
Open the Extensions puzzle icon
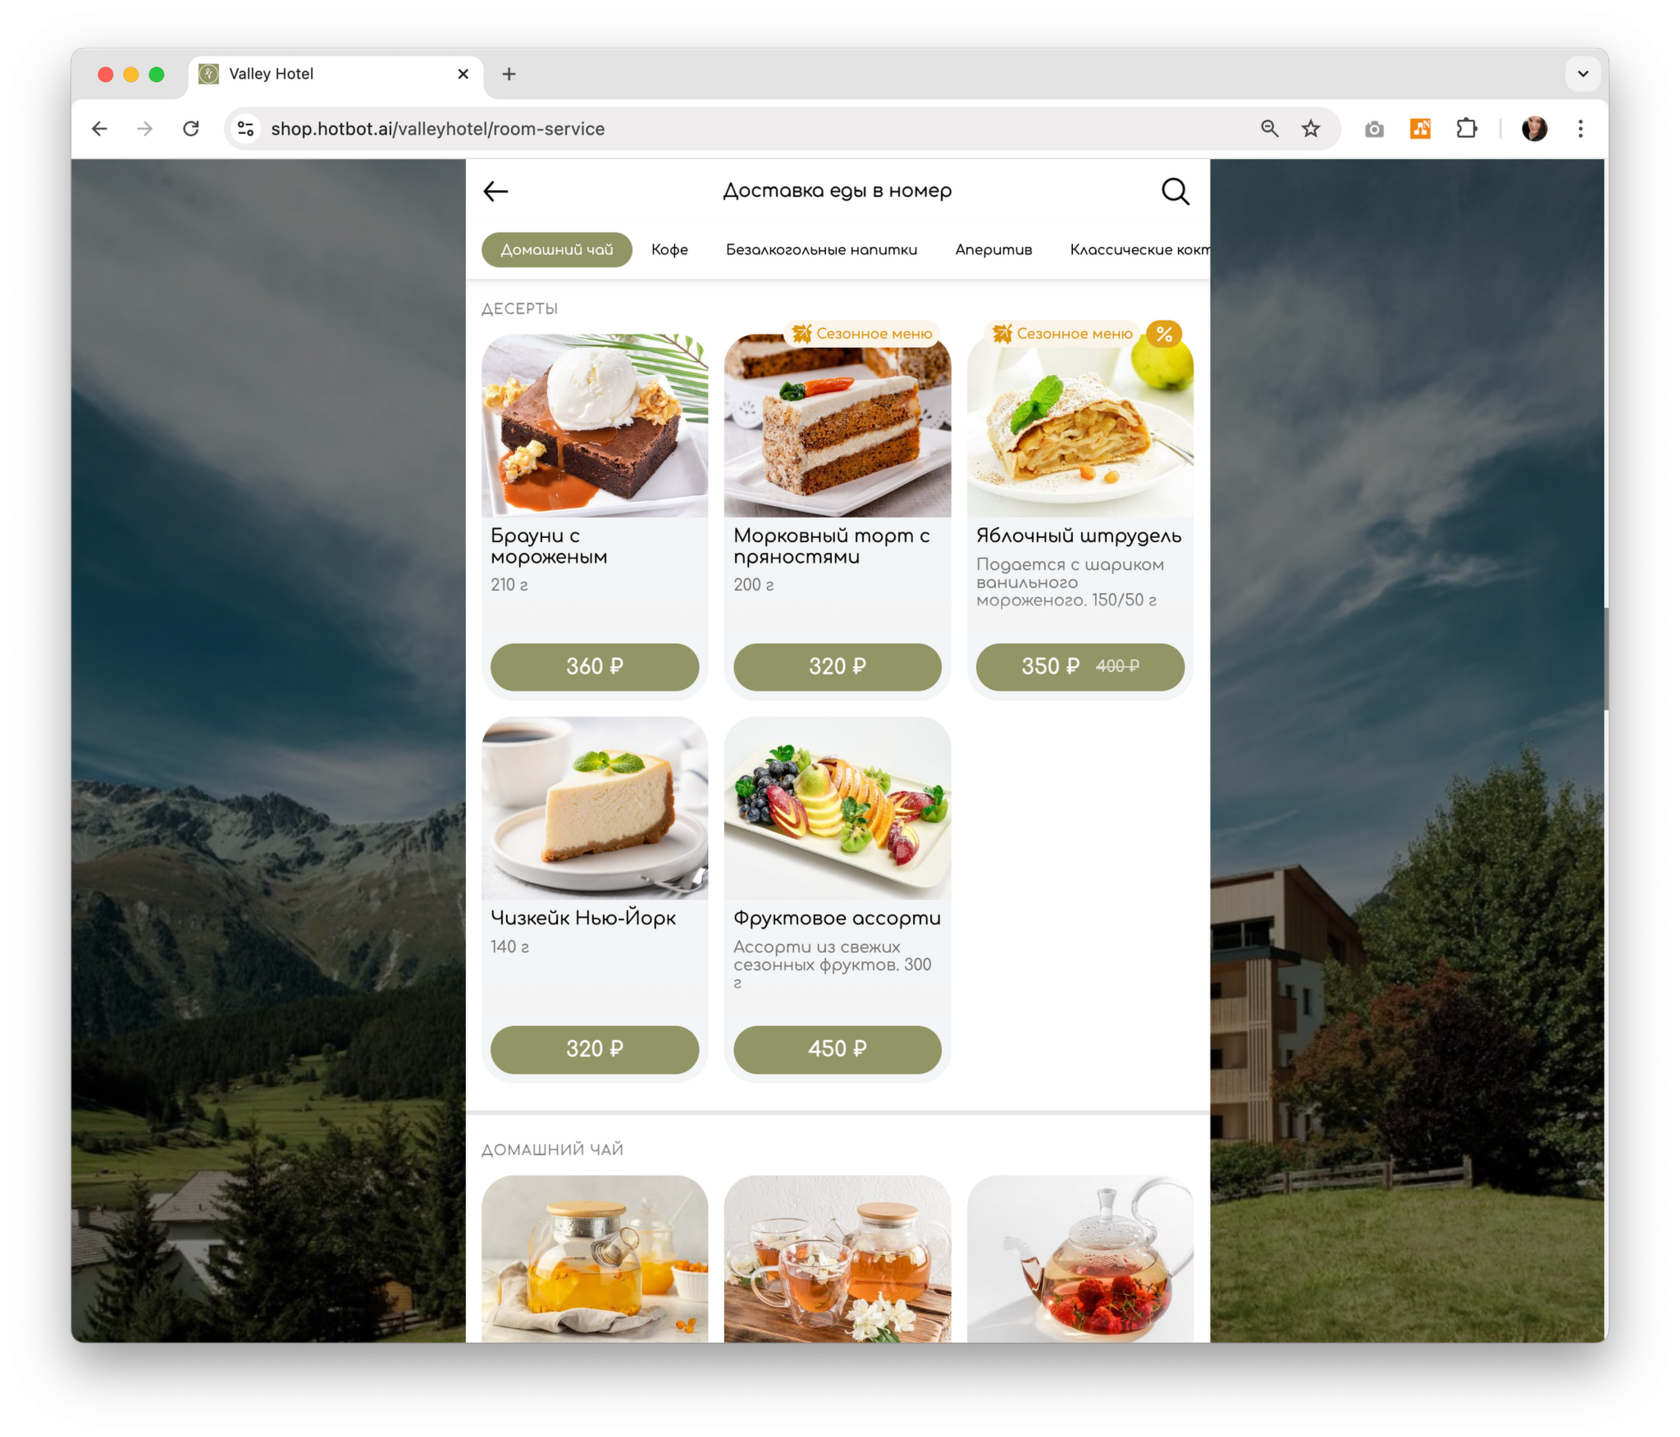tap(1466, 129)
